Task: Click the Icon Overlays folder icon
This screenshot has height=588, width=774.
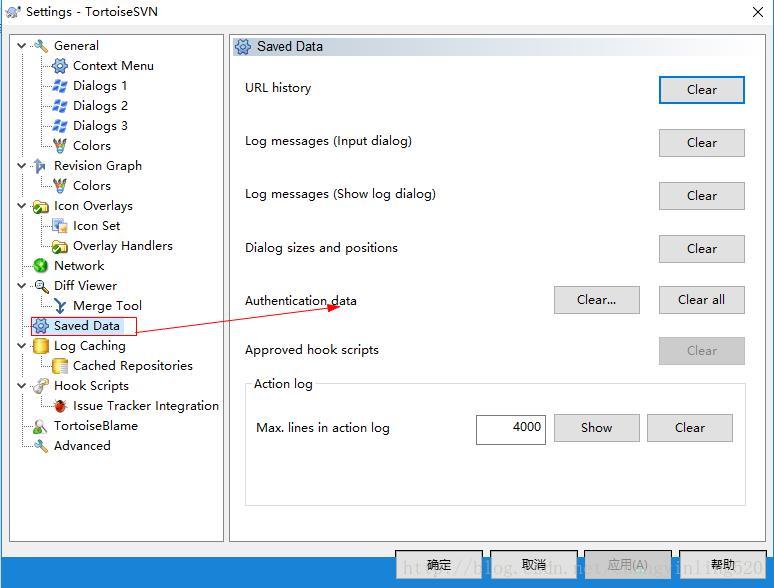Action: pos(40,206)
